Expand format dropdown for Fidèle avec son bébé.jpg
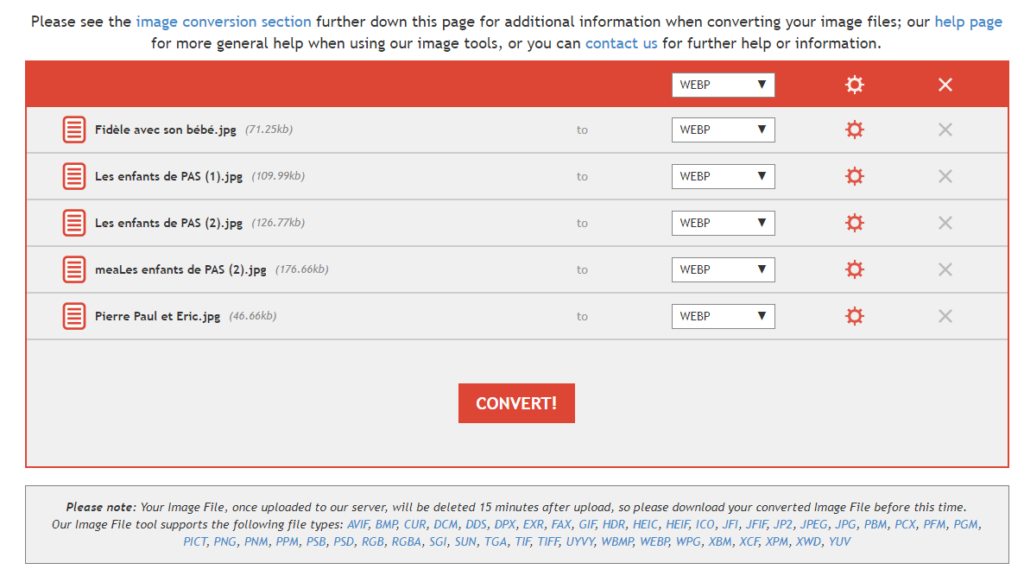The image size is (1024, 582). point(723,130)
